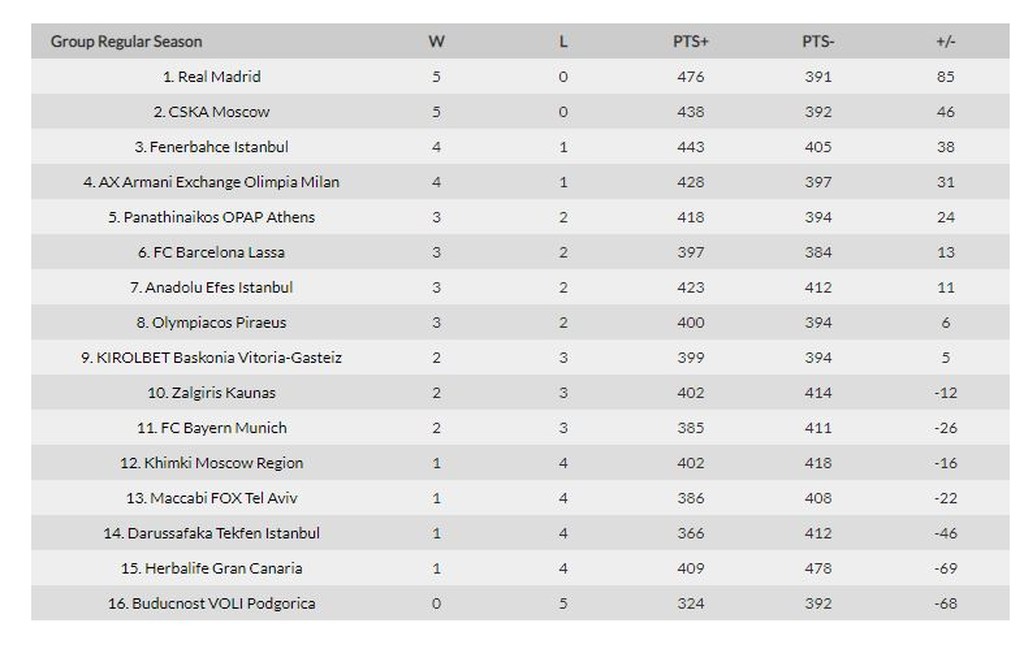1024x662 pixels.
Task: Click the Real Madrid team name
Action: [219, 77]
